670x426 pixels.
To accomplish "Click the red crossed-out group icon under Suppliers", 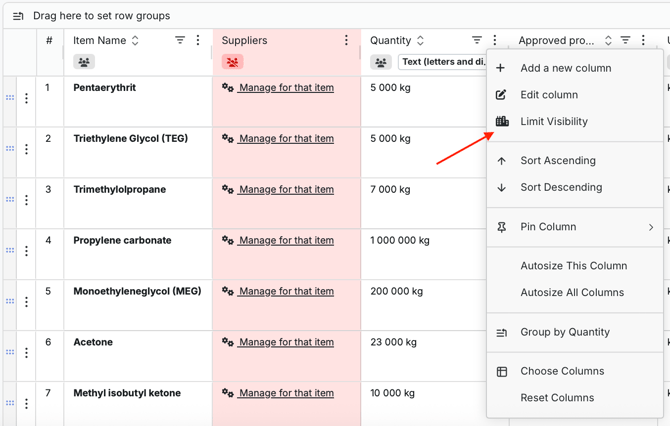I will point(232,62).
